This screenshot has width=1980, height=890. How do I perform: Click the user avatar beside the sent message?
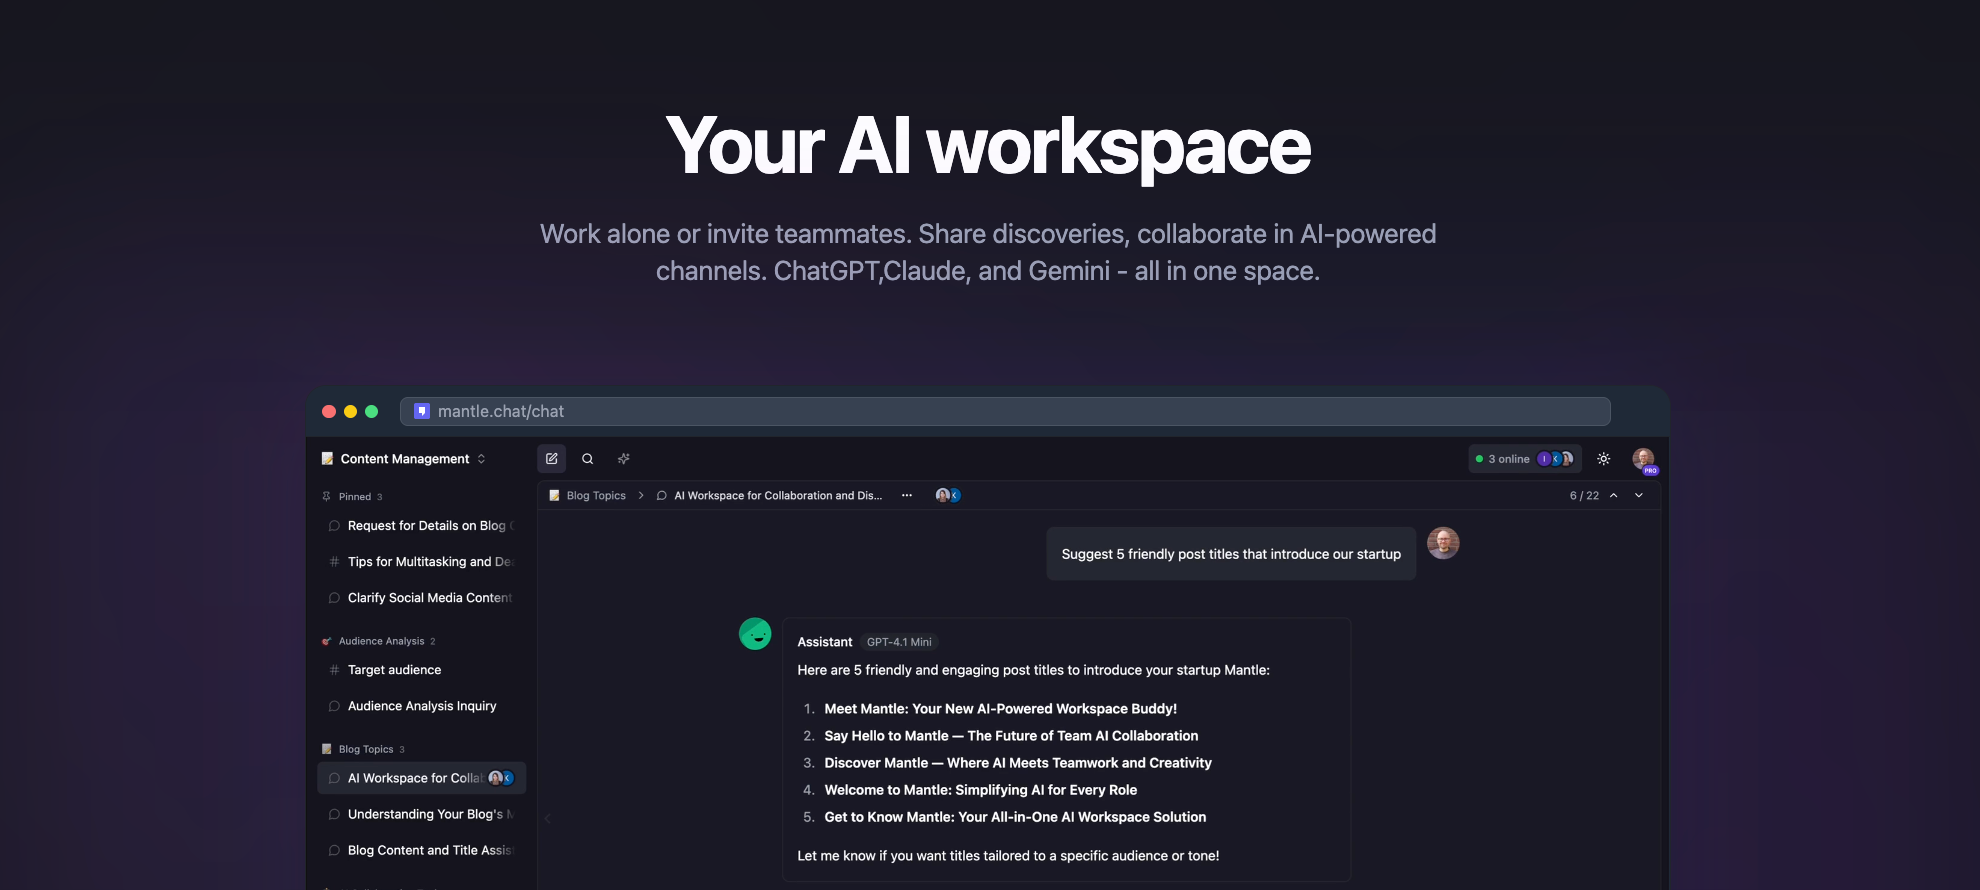1443,543
